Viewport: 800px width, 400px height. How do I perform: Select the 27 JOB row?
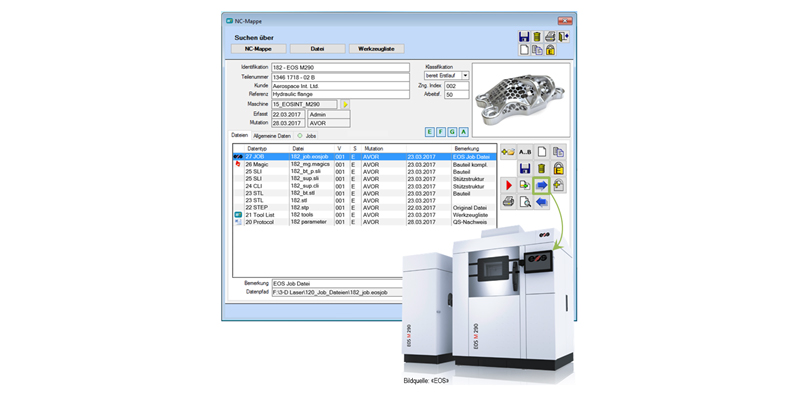[364, 157]
